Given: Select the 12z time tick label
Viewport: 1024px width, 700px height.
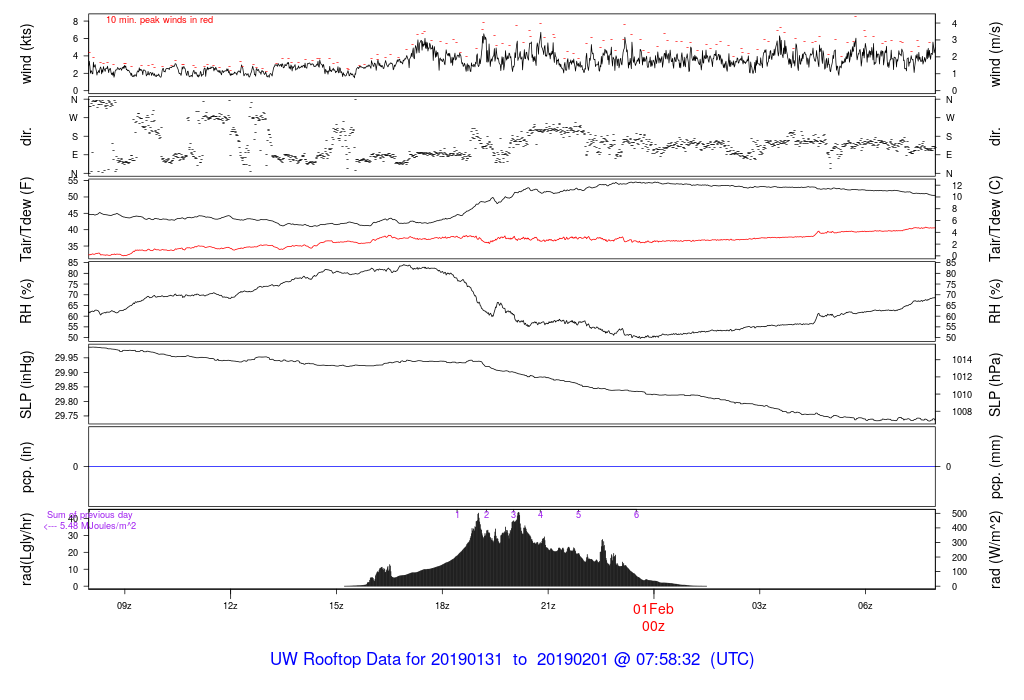Looking at the screenshot, I should click(230, 606).
